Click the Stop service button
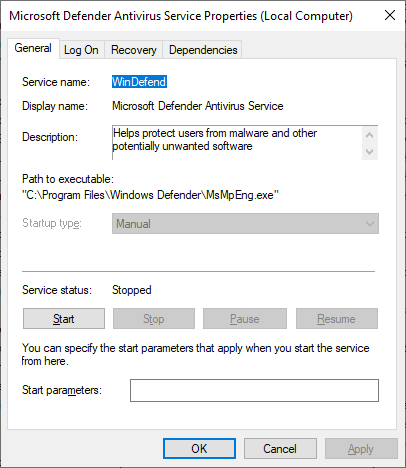406x468 pixels. click(154, 319)
